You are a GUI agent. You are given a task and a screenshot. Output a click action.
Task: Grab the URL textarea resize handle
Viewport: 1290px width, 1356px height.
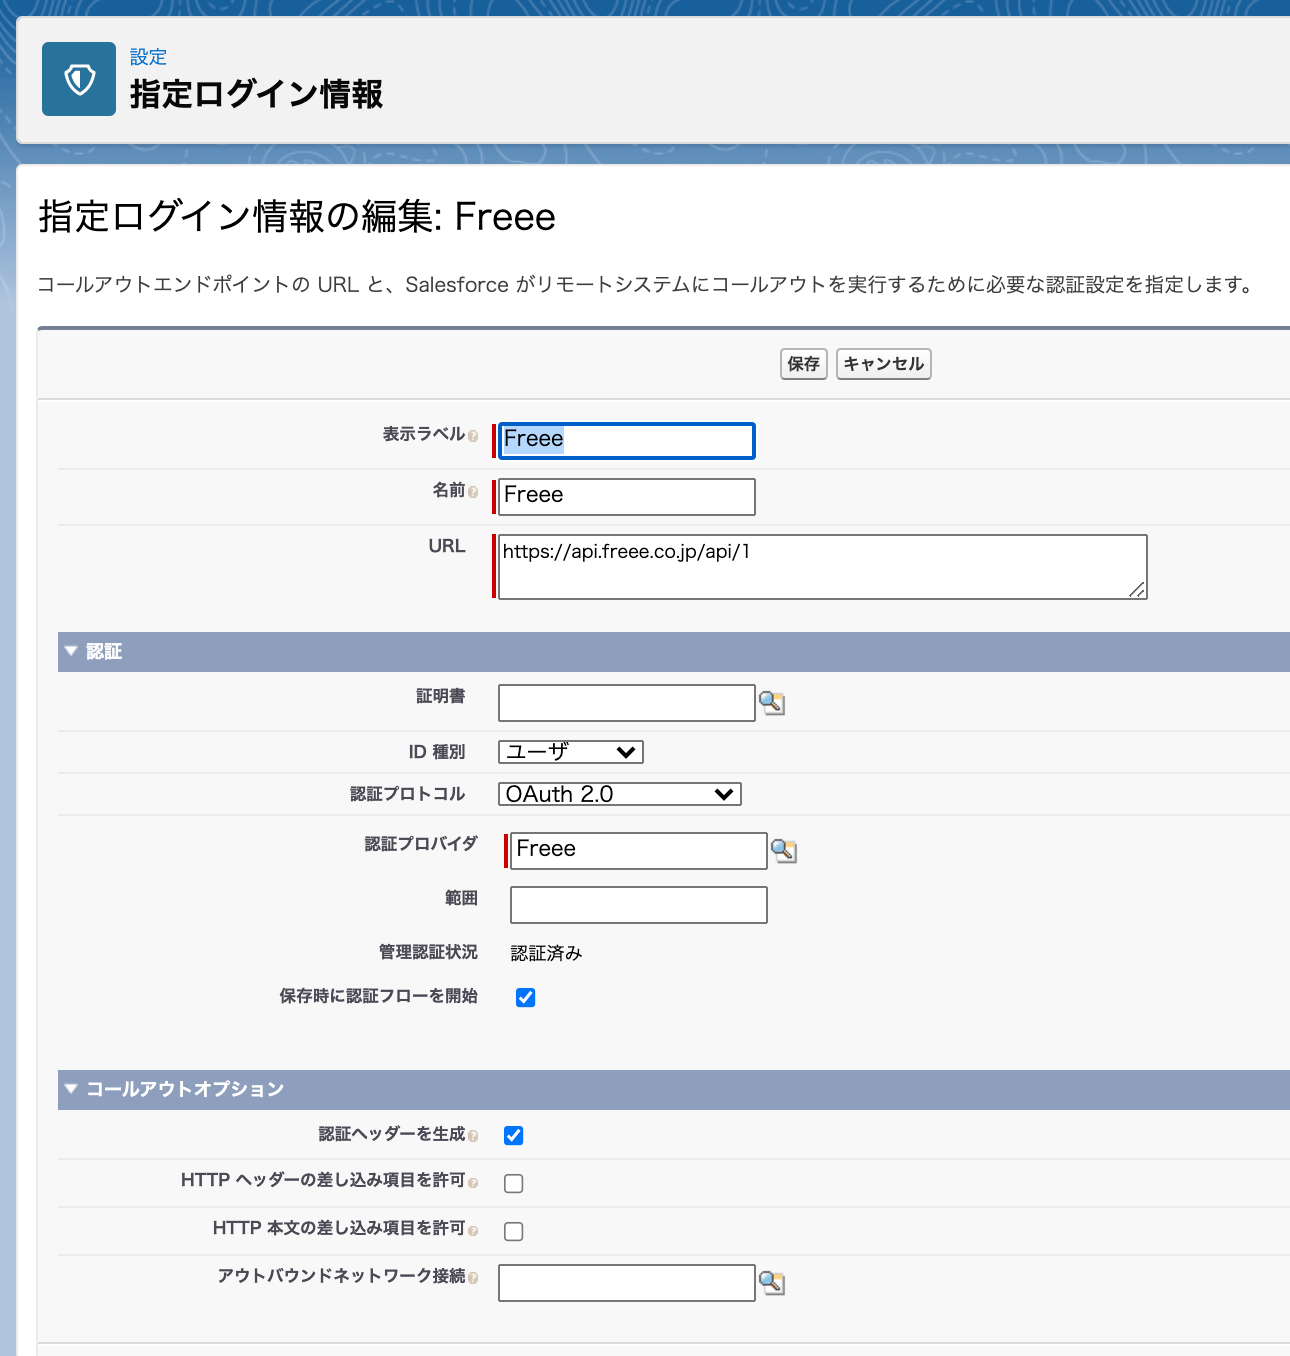coord(1138,590)
